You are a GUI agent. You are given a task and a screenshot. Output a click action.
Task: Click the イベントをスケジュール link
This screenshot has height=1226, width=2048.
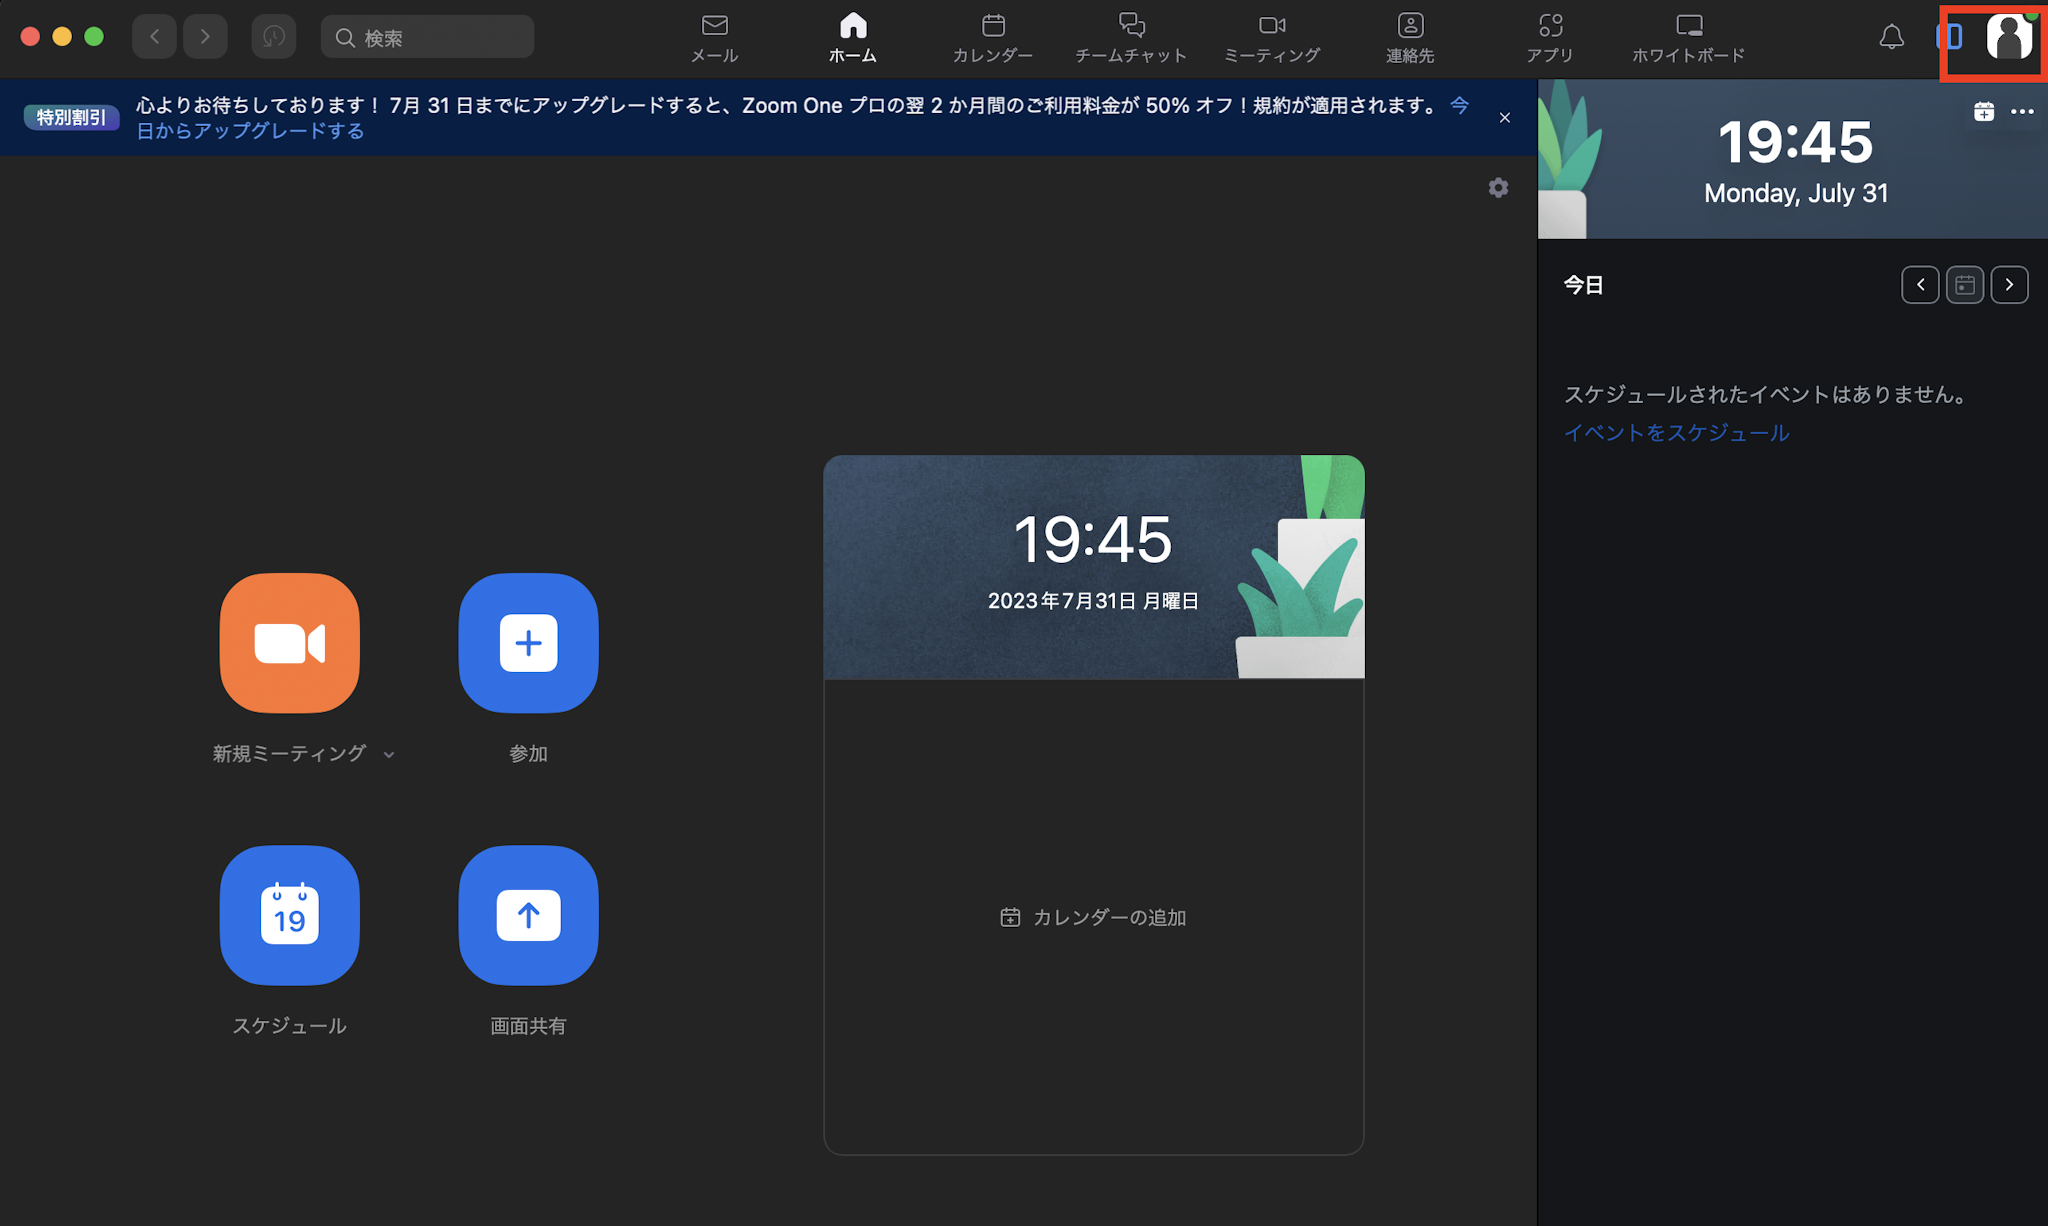pos(1676,433)
